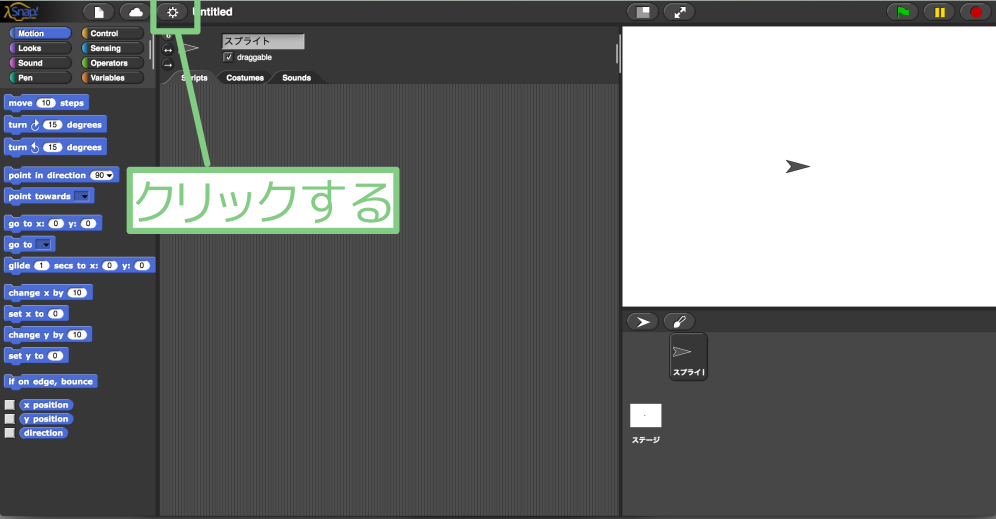
Task: Enable the x position watcher checkbox
Action: click(x=10, y=405)
